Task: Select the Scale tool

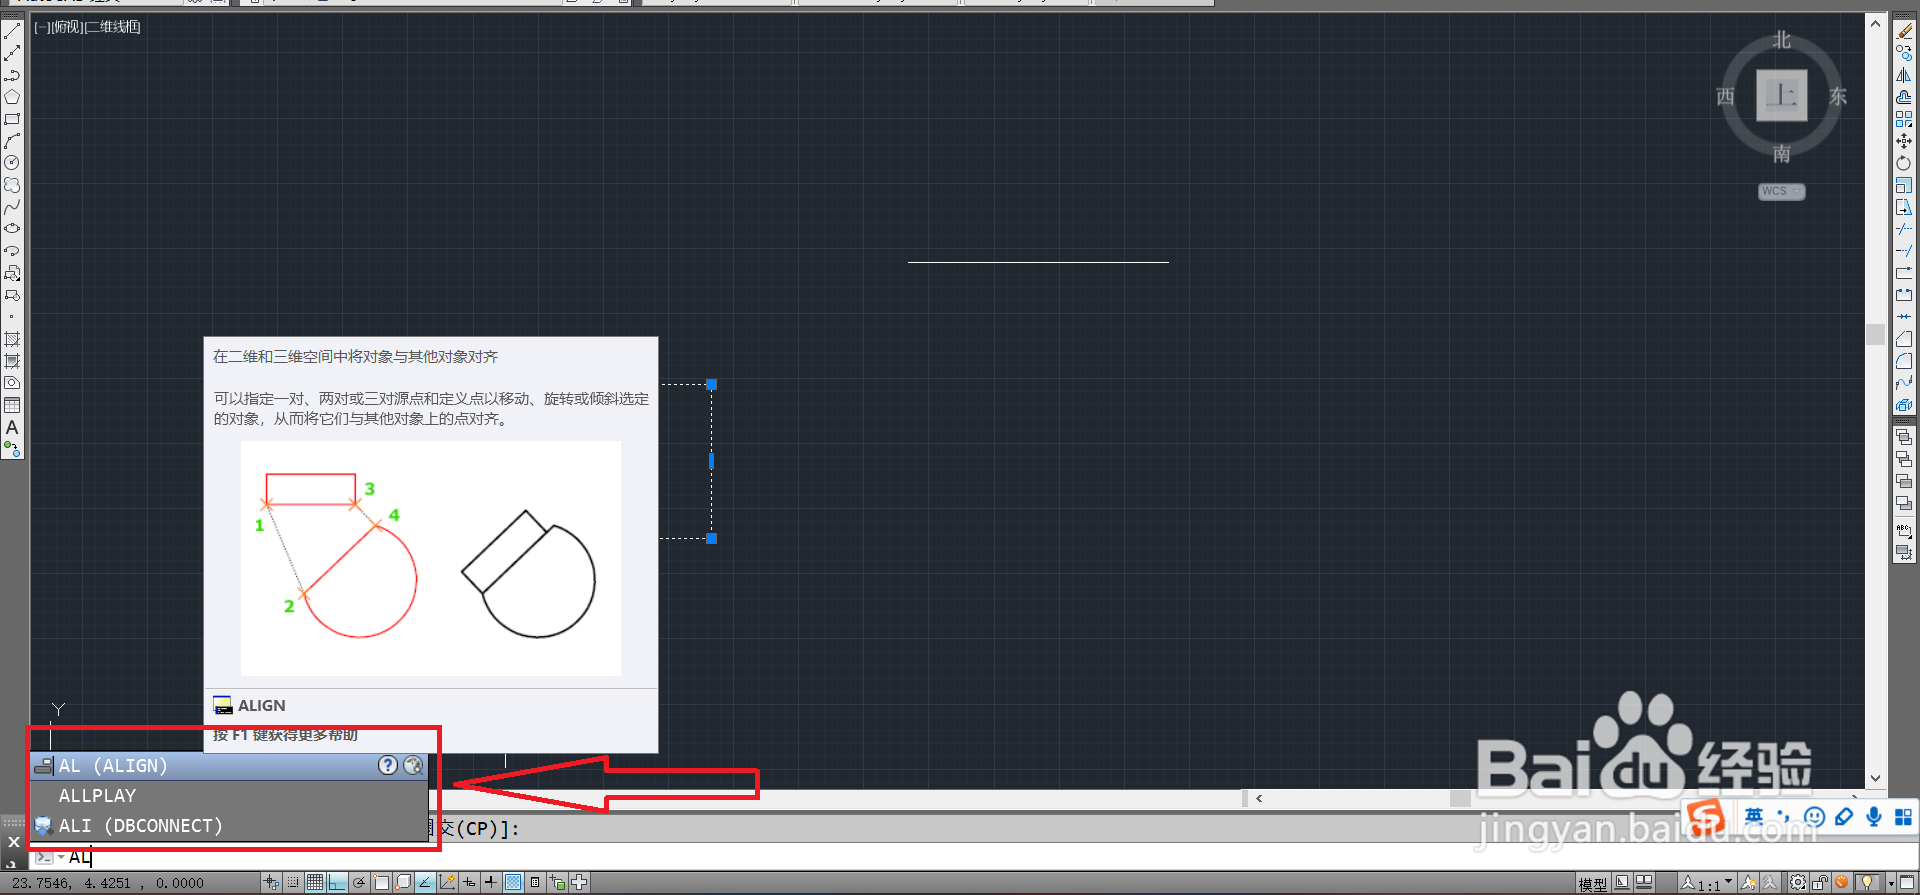Action: point(1904,185)
